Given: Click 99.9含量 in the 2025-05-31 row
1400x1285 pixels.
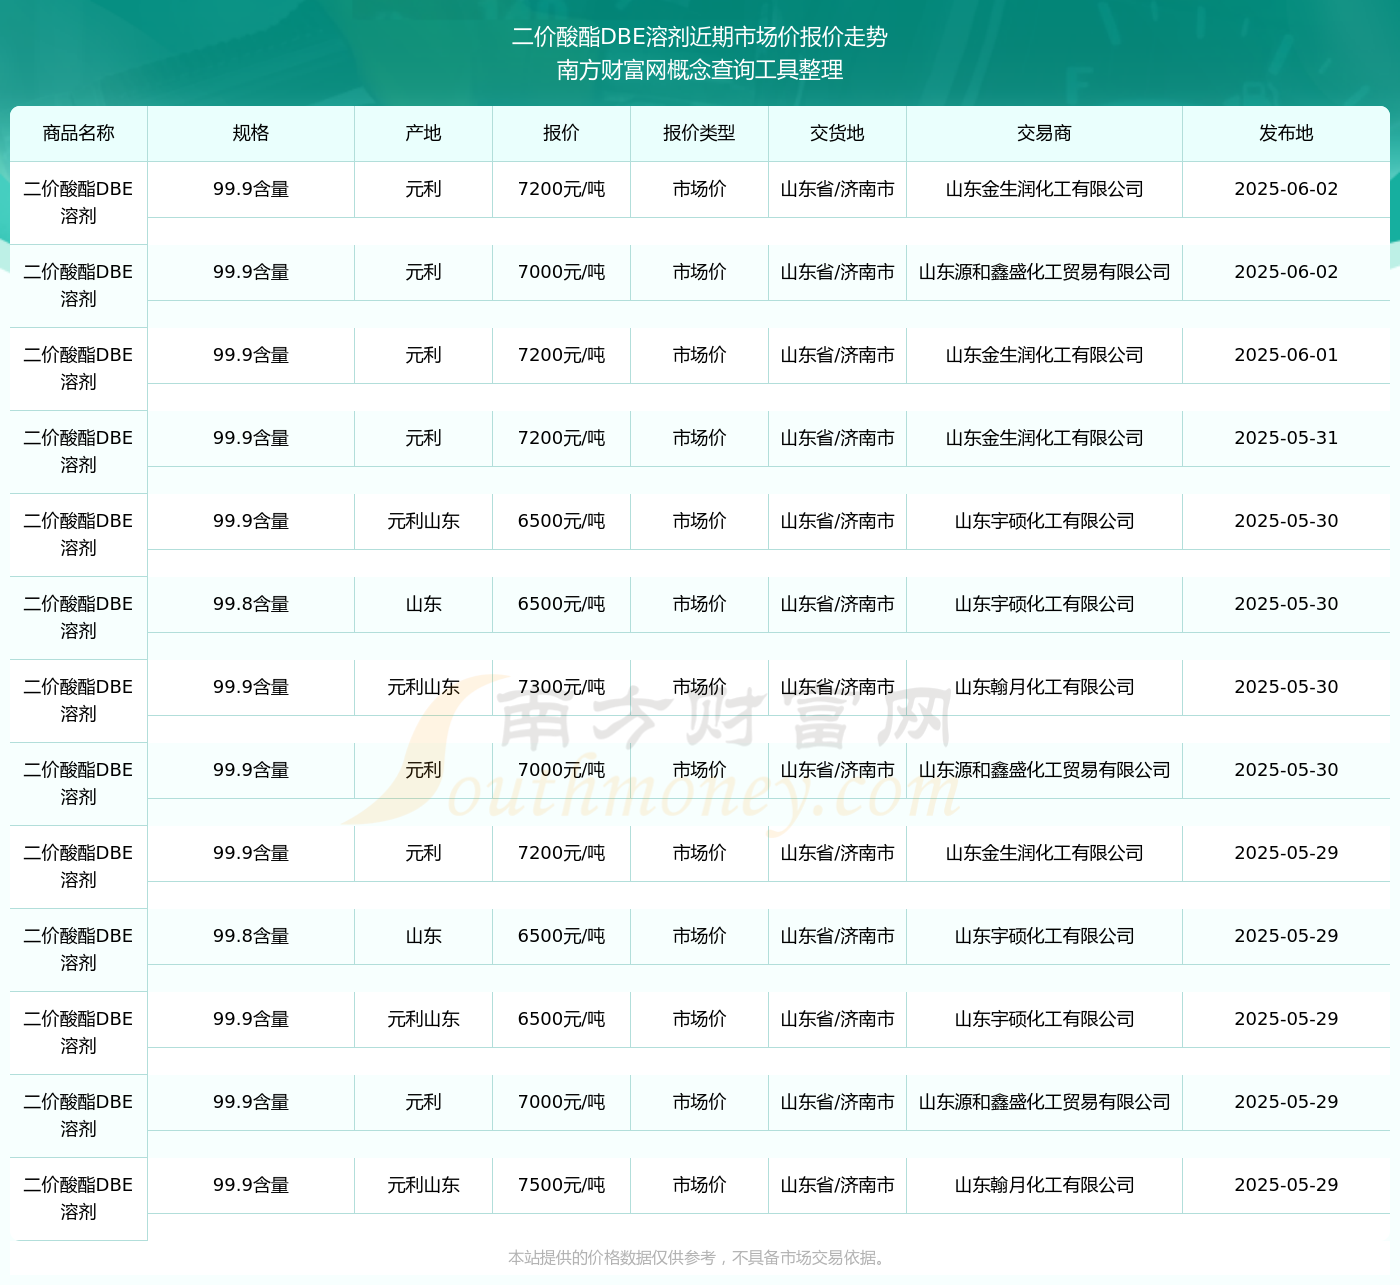Looking at the screenshot, I should tap(251, 438).
